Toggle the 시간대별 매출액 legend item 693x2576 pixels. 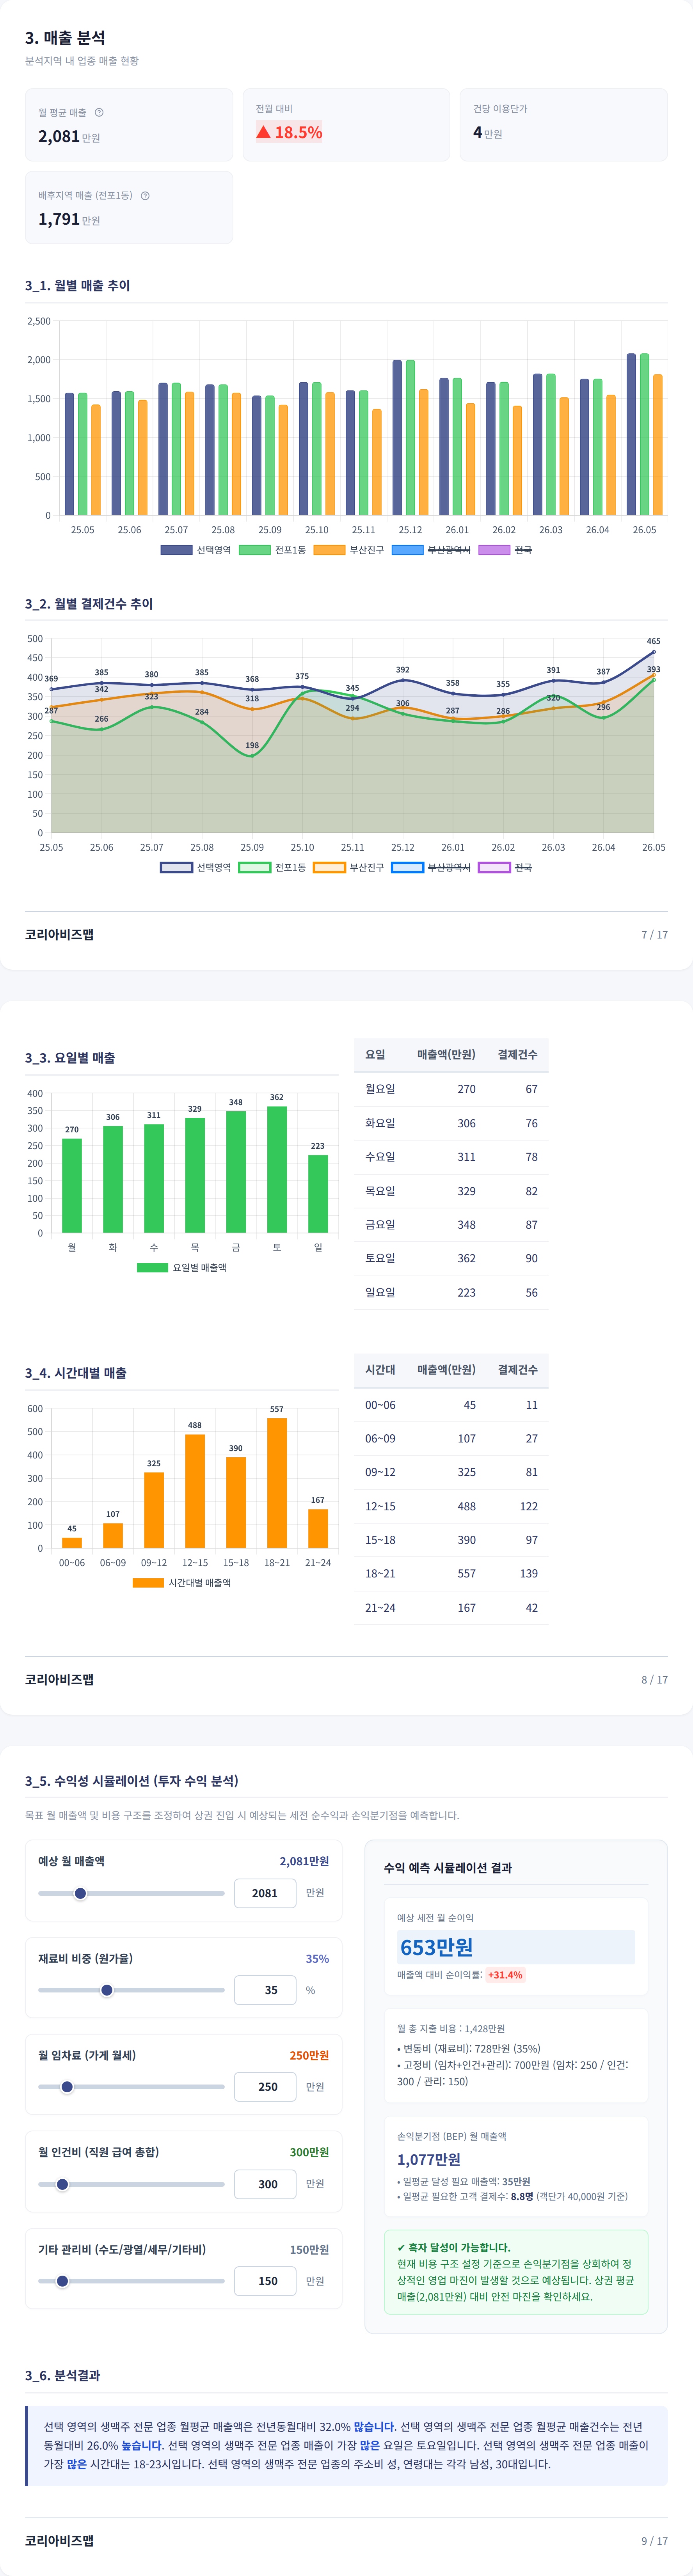point(182,1582)
